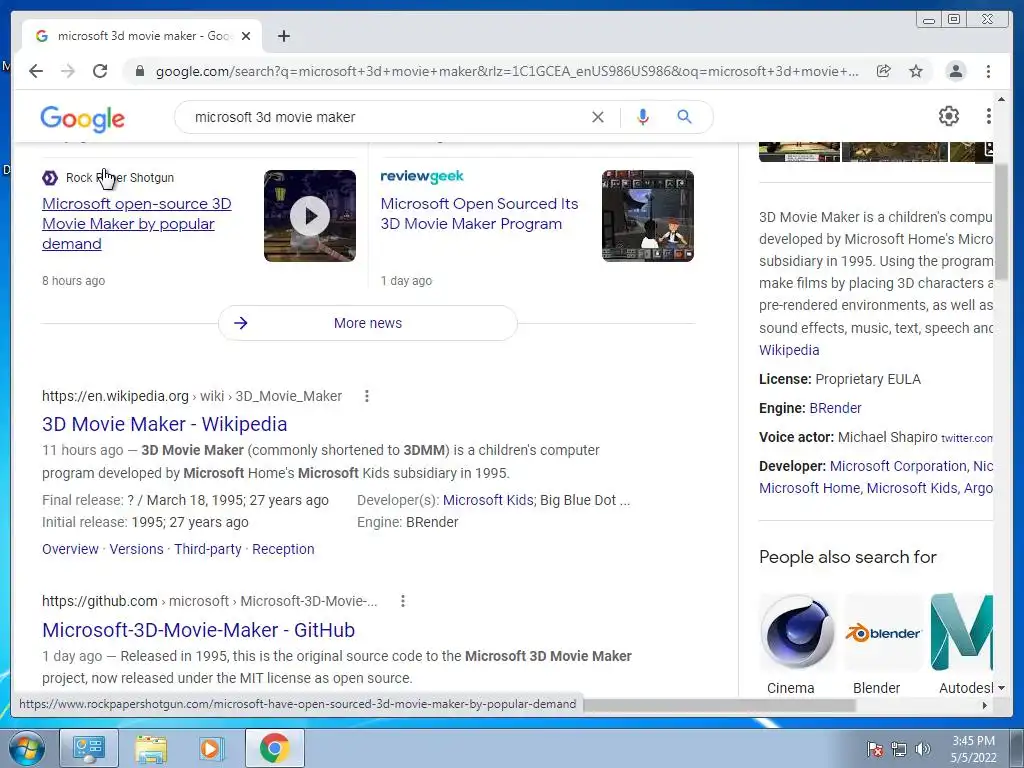The image size is (1024, 768).
Task: Bookmark this page with the star
Action: (x=916, y=71)
